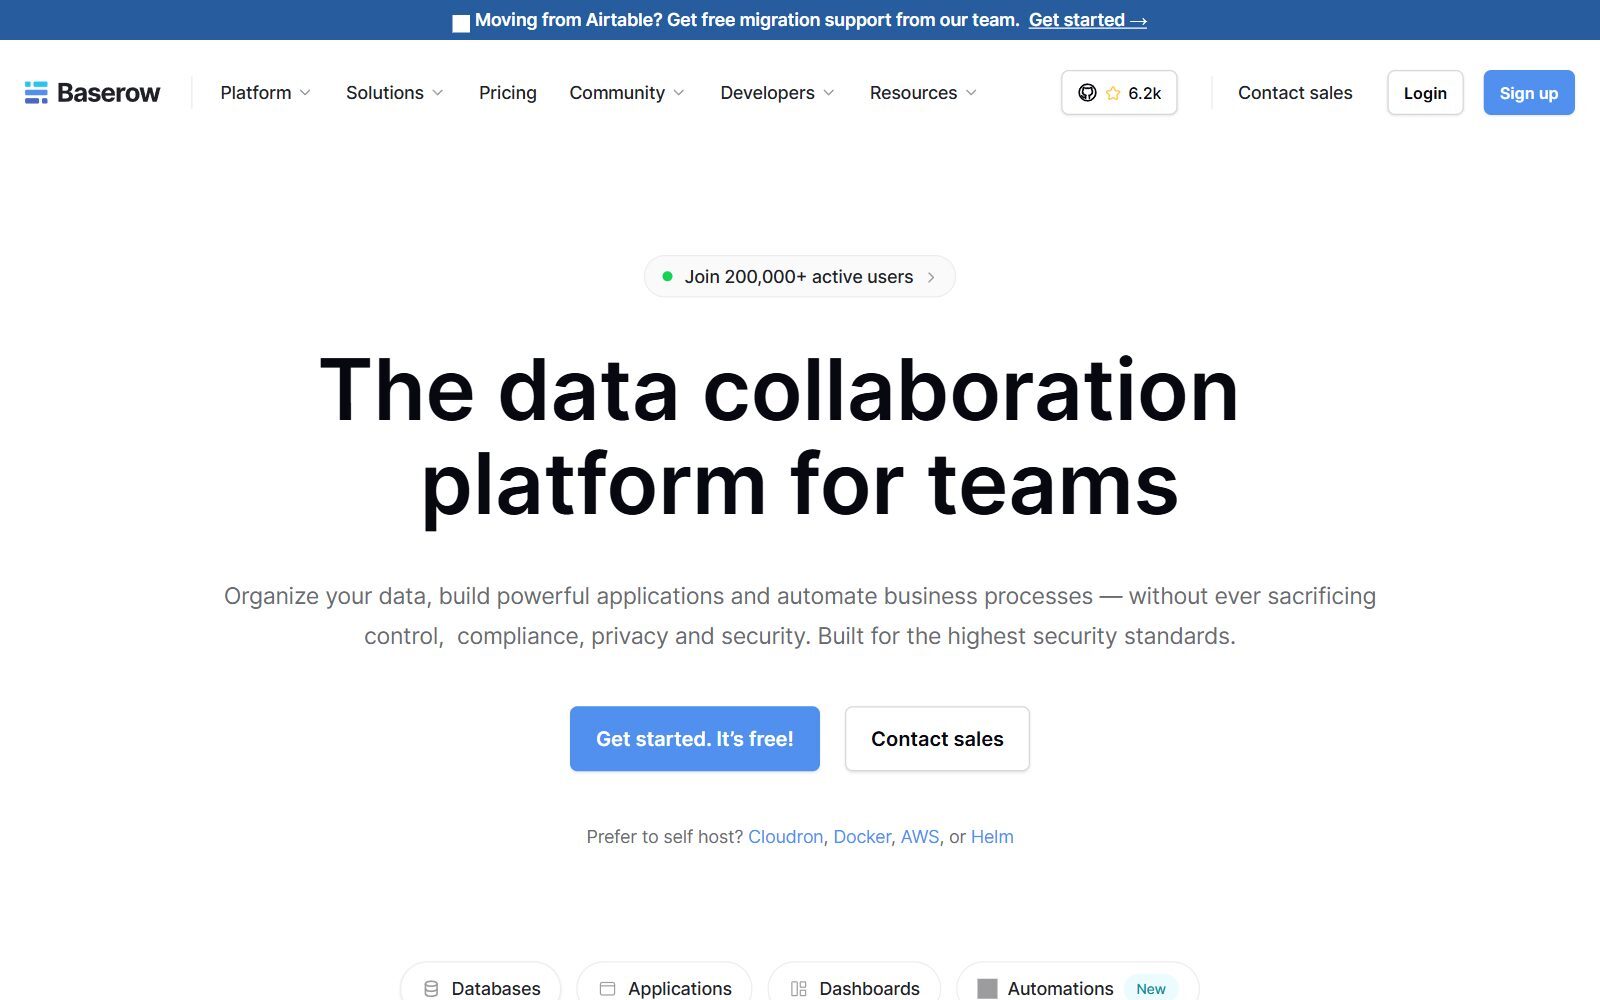Click Get started. It's free! button
The width and height of the screenshot is (1600, 1000).
tap(695, 739)
